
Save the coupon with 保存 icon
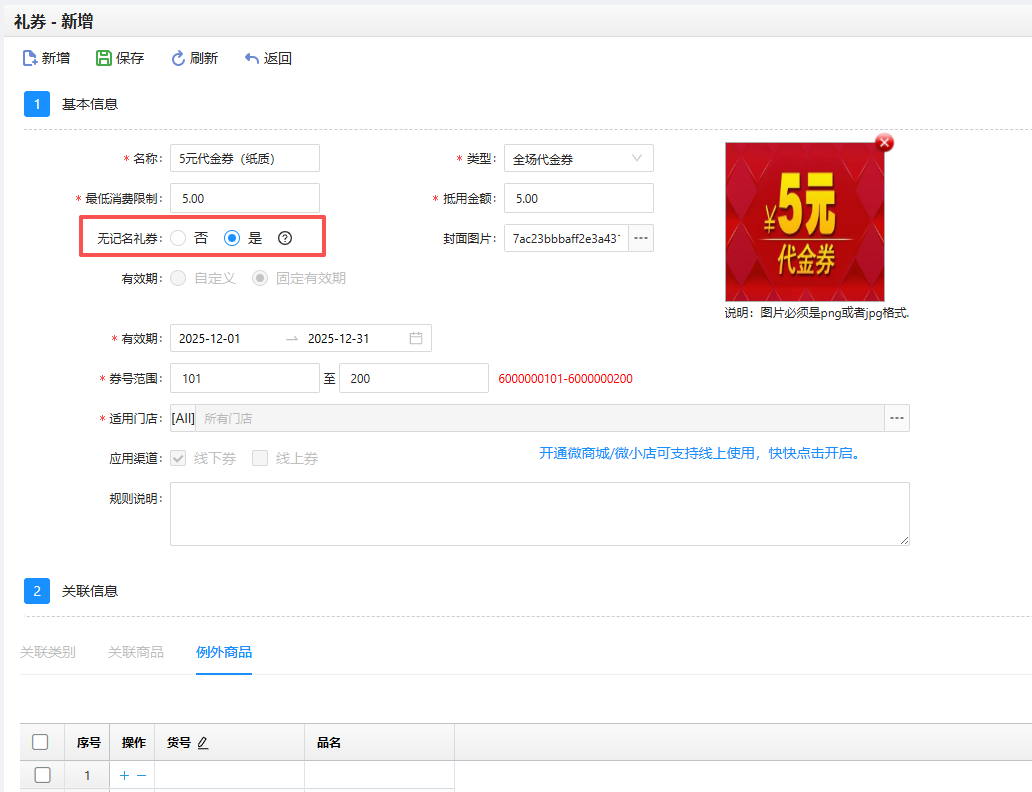(104, 59)
